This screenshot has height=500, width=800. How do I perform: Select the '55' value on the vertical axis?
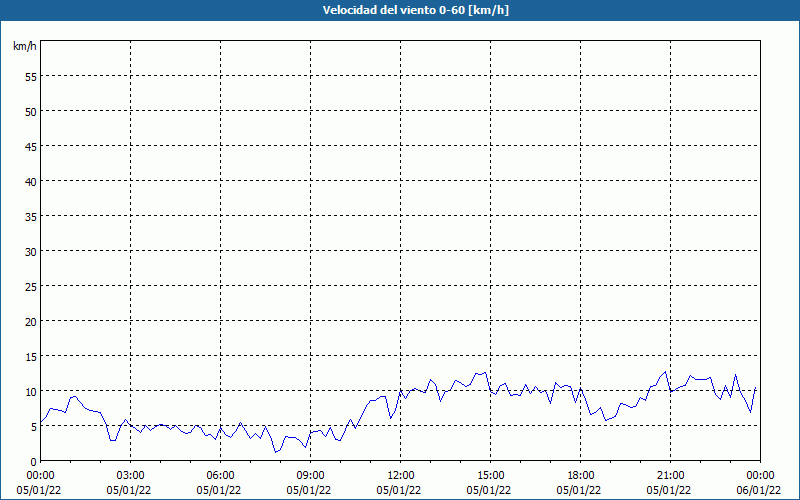[x=31, y=77]
